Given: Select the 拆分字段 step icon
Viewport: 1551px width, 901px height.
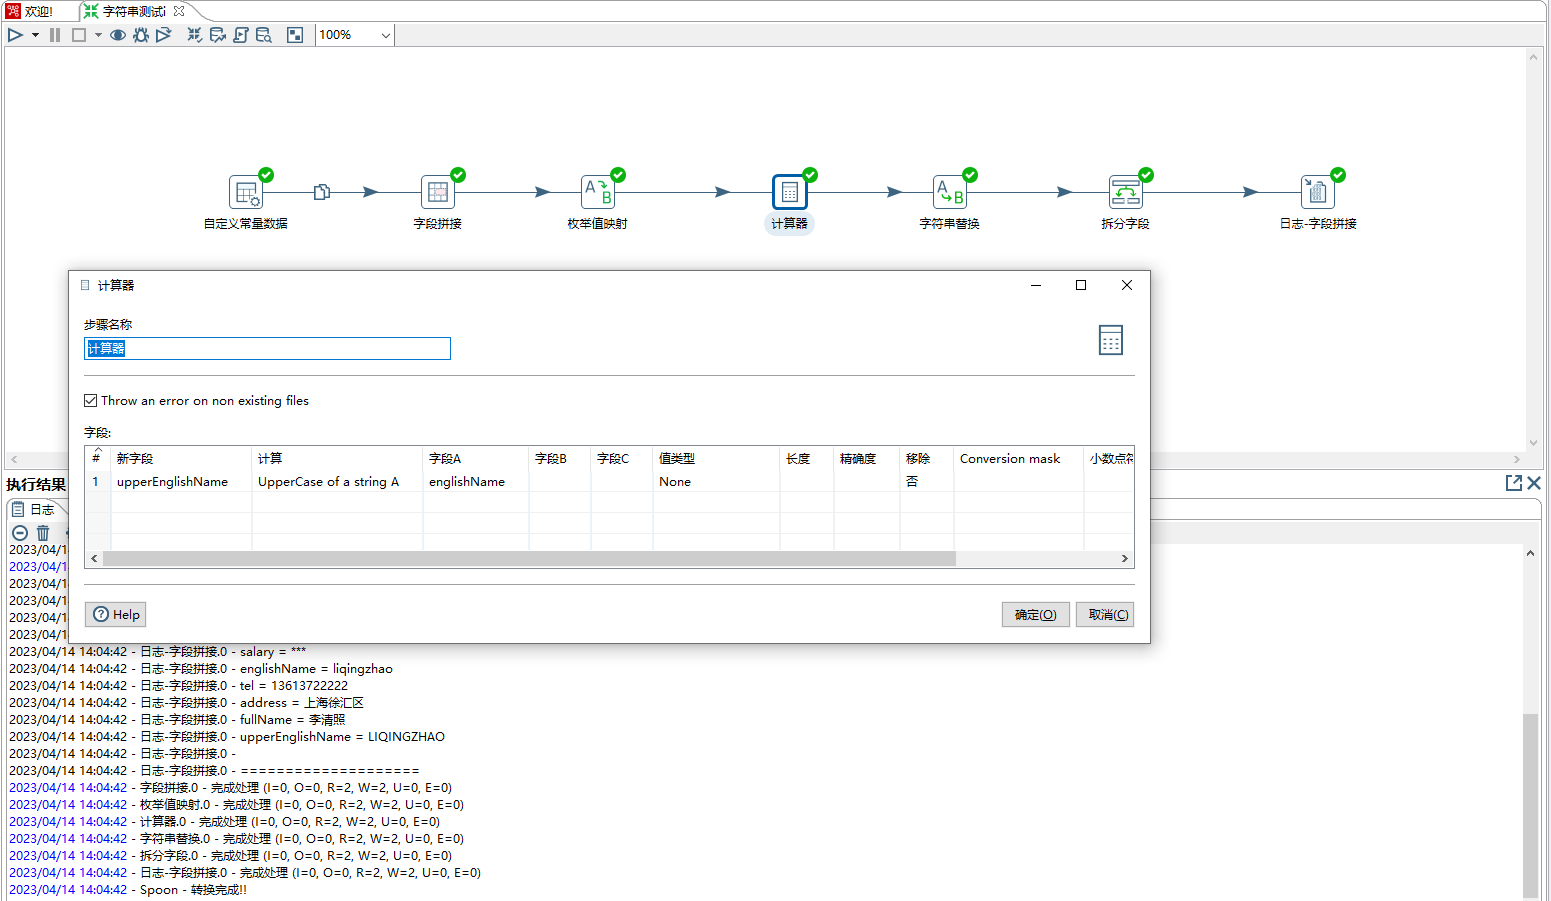Looking at the screenshot, I should pos(1125,192).
